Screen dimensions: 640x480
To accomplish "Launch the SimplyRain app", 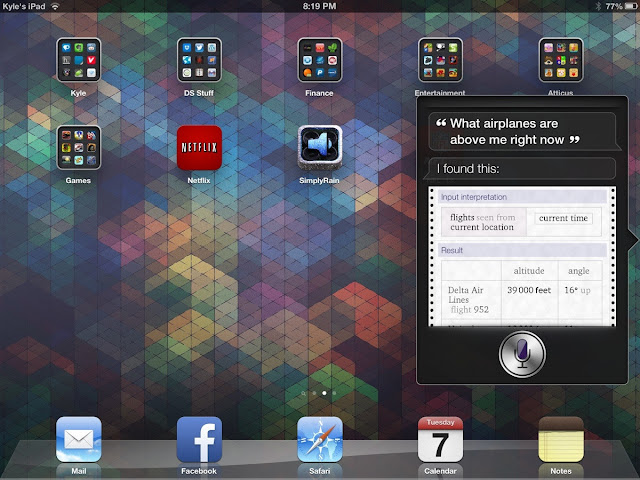I will click(320, 147).
